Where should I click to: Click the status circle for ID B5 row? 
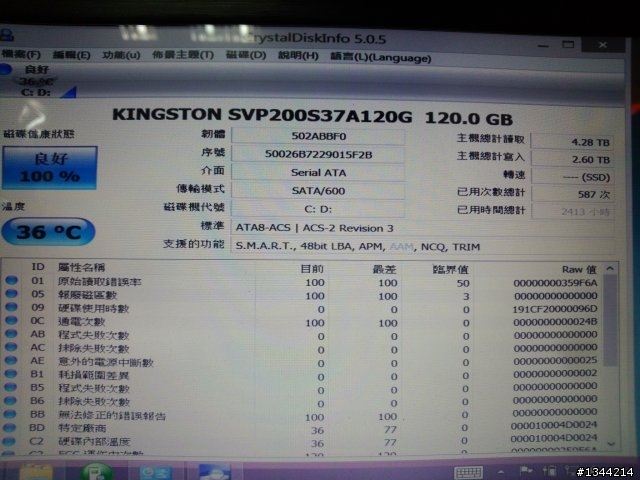coord(11,387)
